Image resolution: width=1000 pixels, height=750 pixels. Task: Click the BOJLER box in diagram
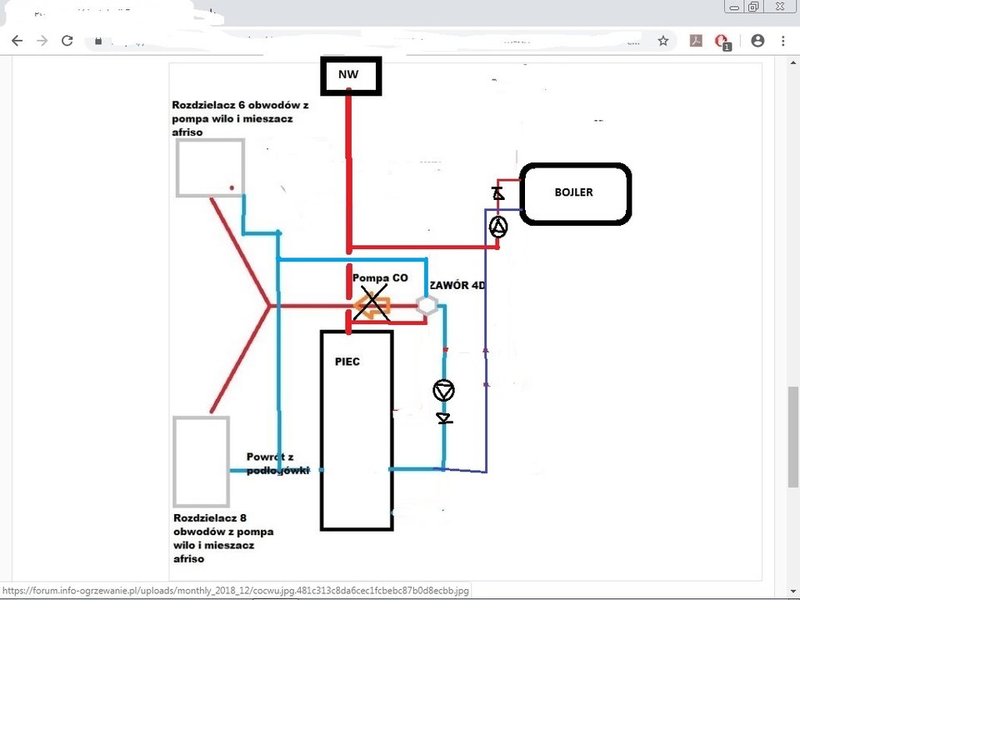[574, 193]
